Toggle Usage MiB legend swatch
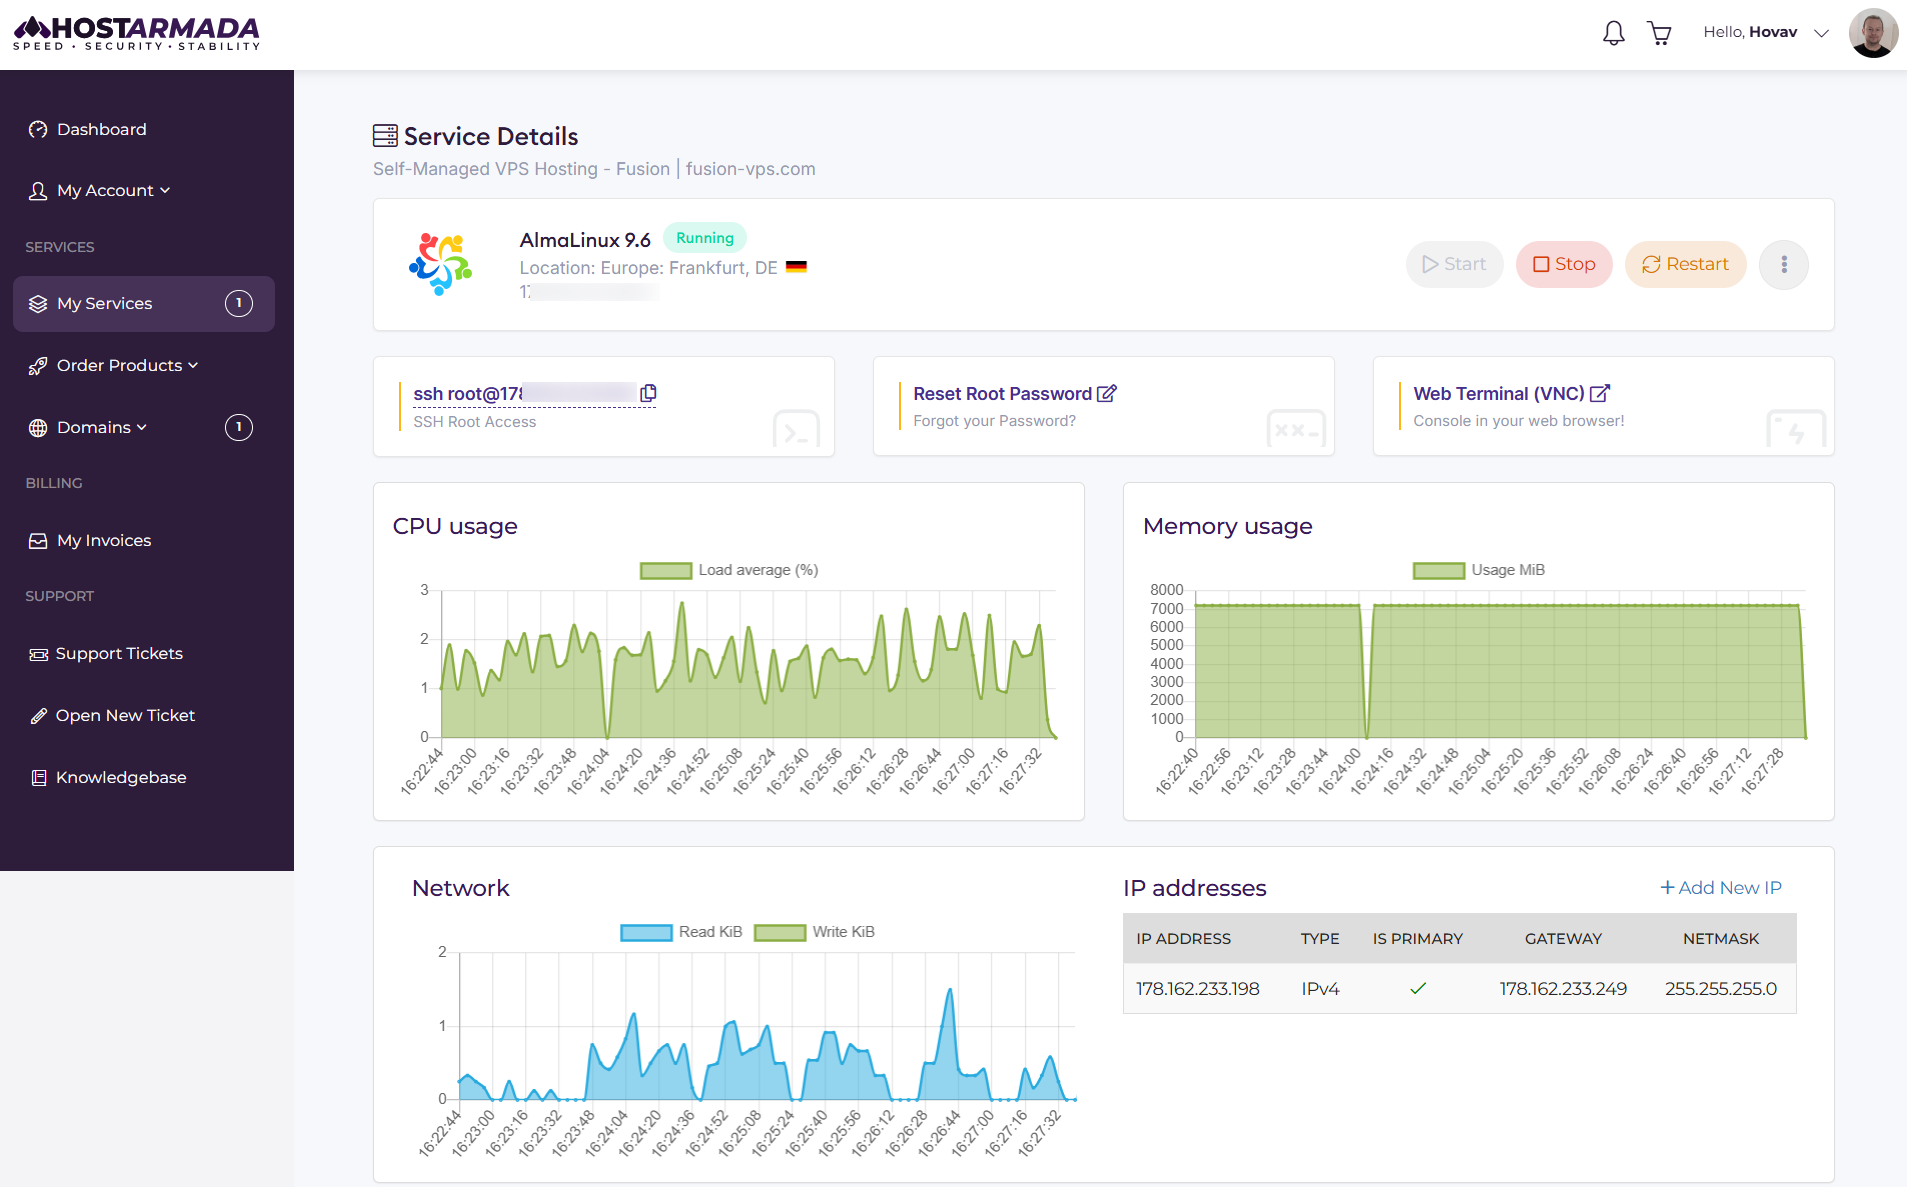This screenshot has width=1907, height=1187. [x=1439, y=570]
